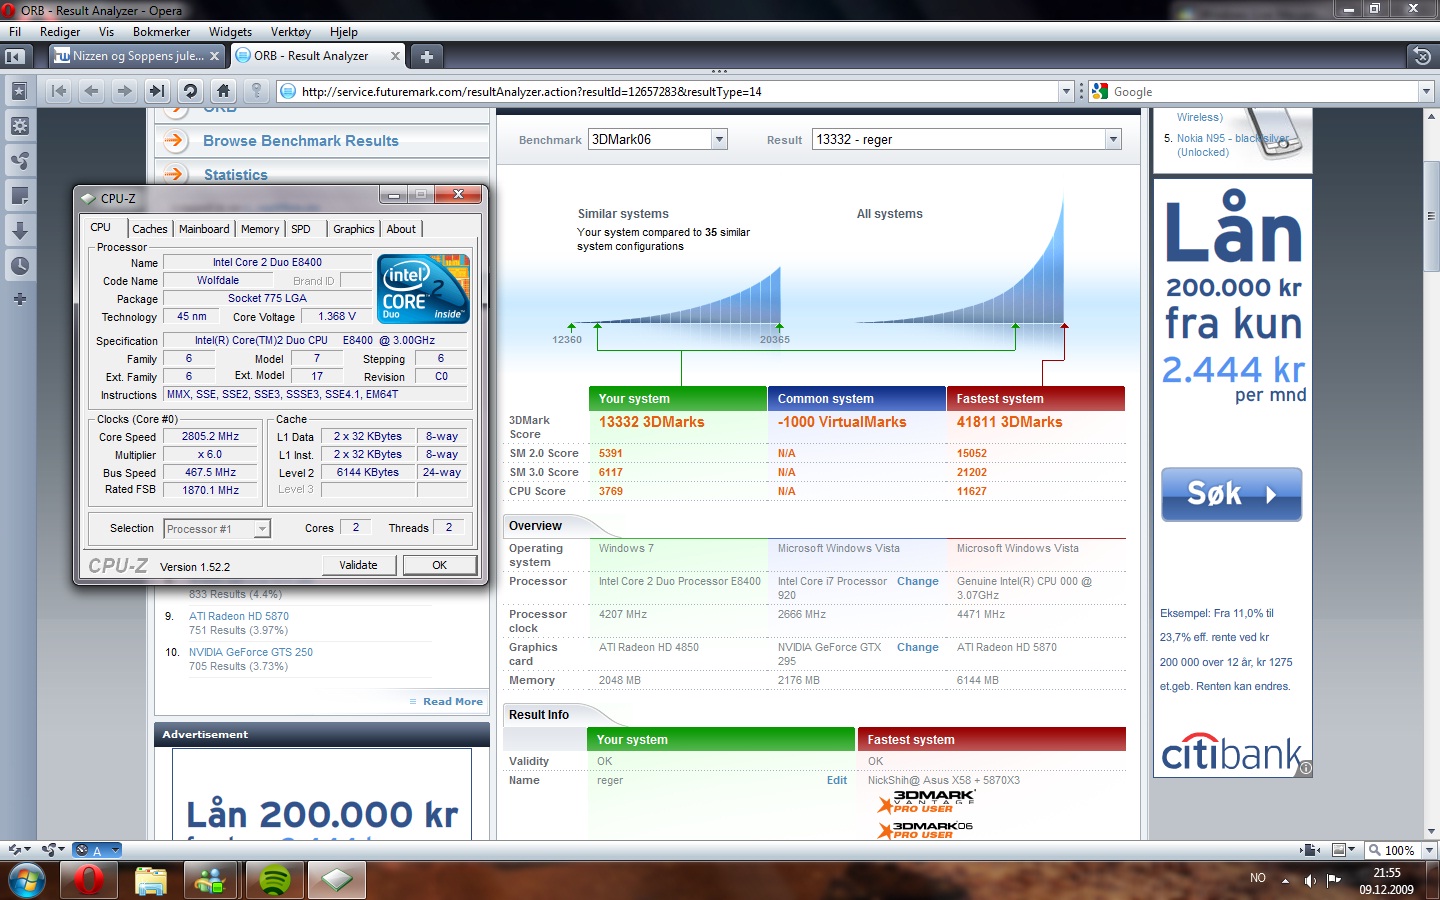Image resolution: width=1440 pixels, height=900 pixels.
Task: Open the Unite panel in Opera sidebar
Action: [x=19, y=160]
